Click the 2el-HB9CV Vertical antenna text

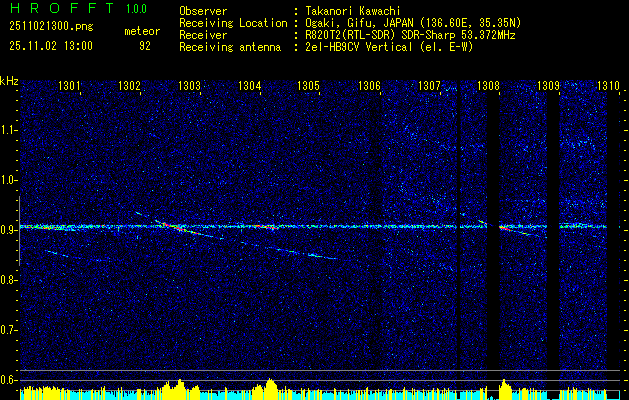click(x=389, y=47)
